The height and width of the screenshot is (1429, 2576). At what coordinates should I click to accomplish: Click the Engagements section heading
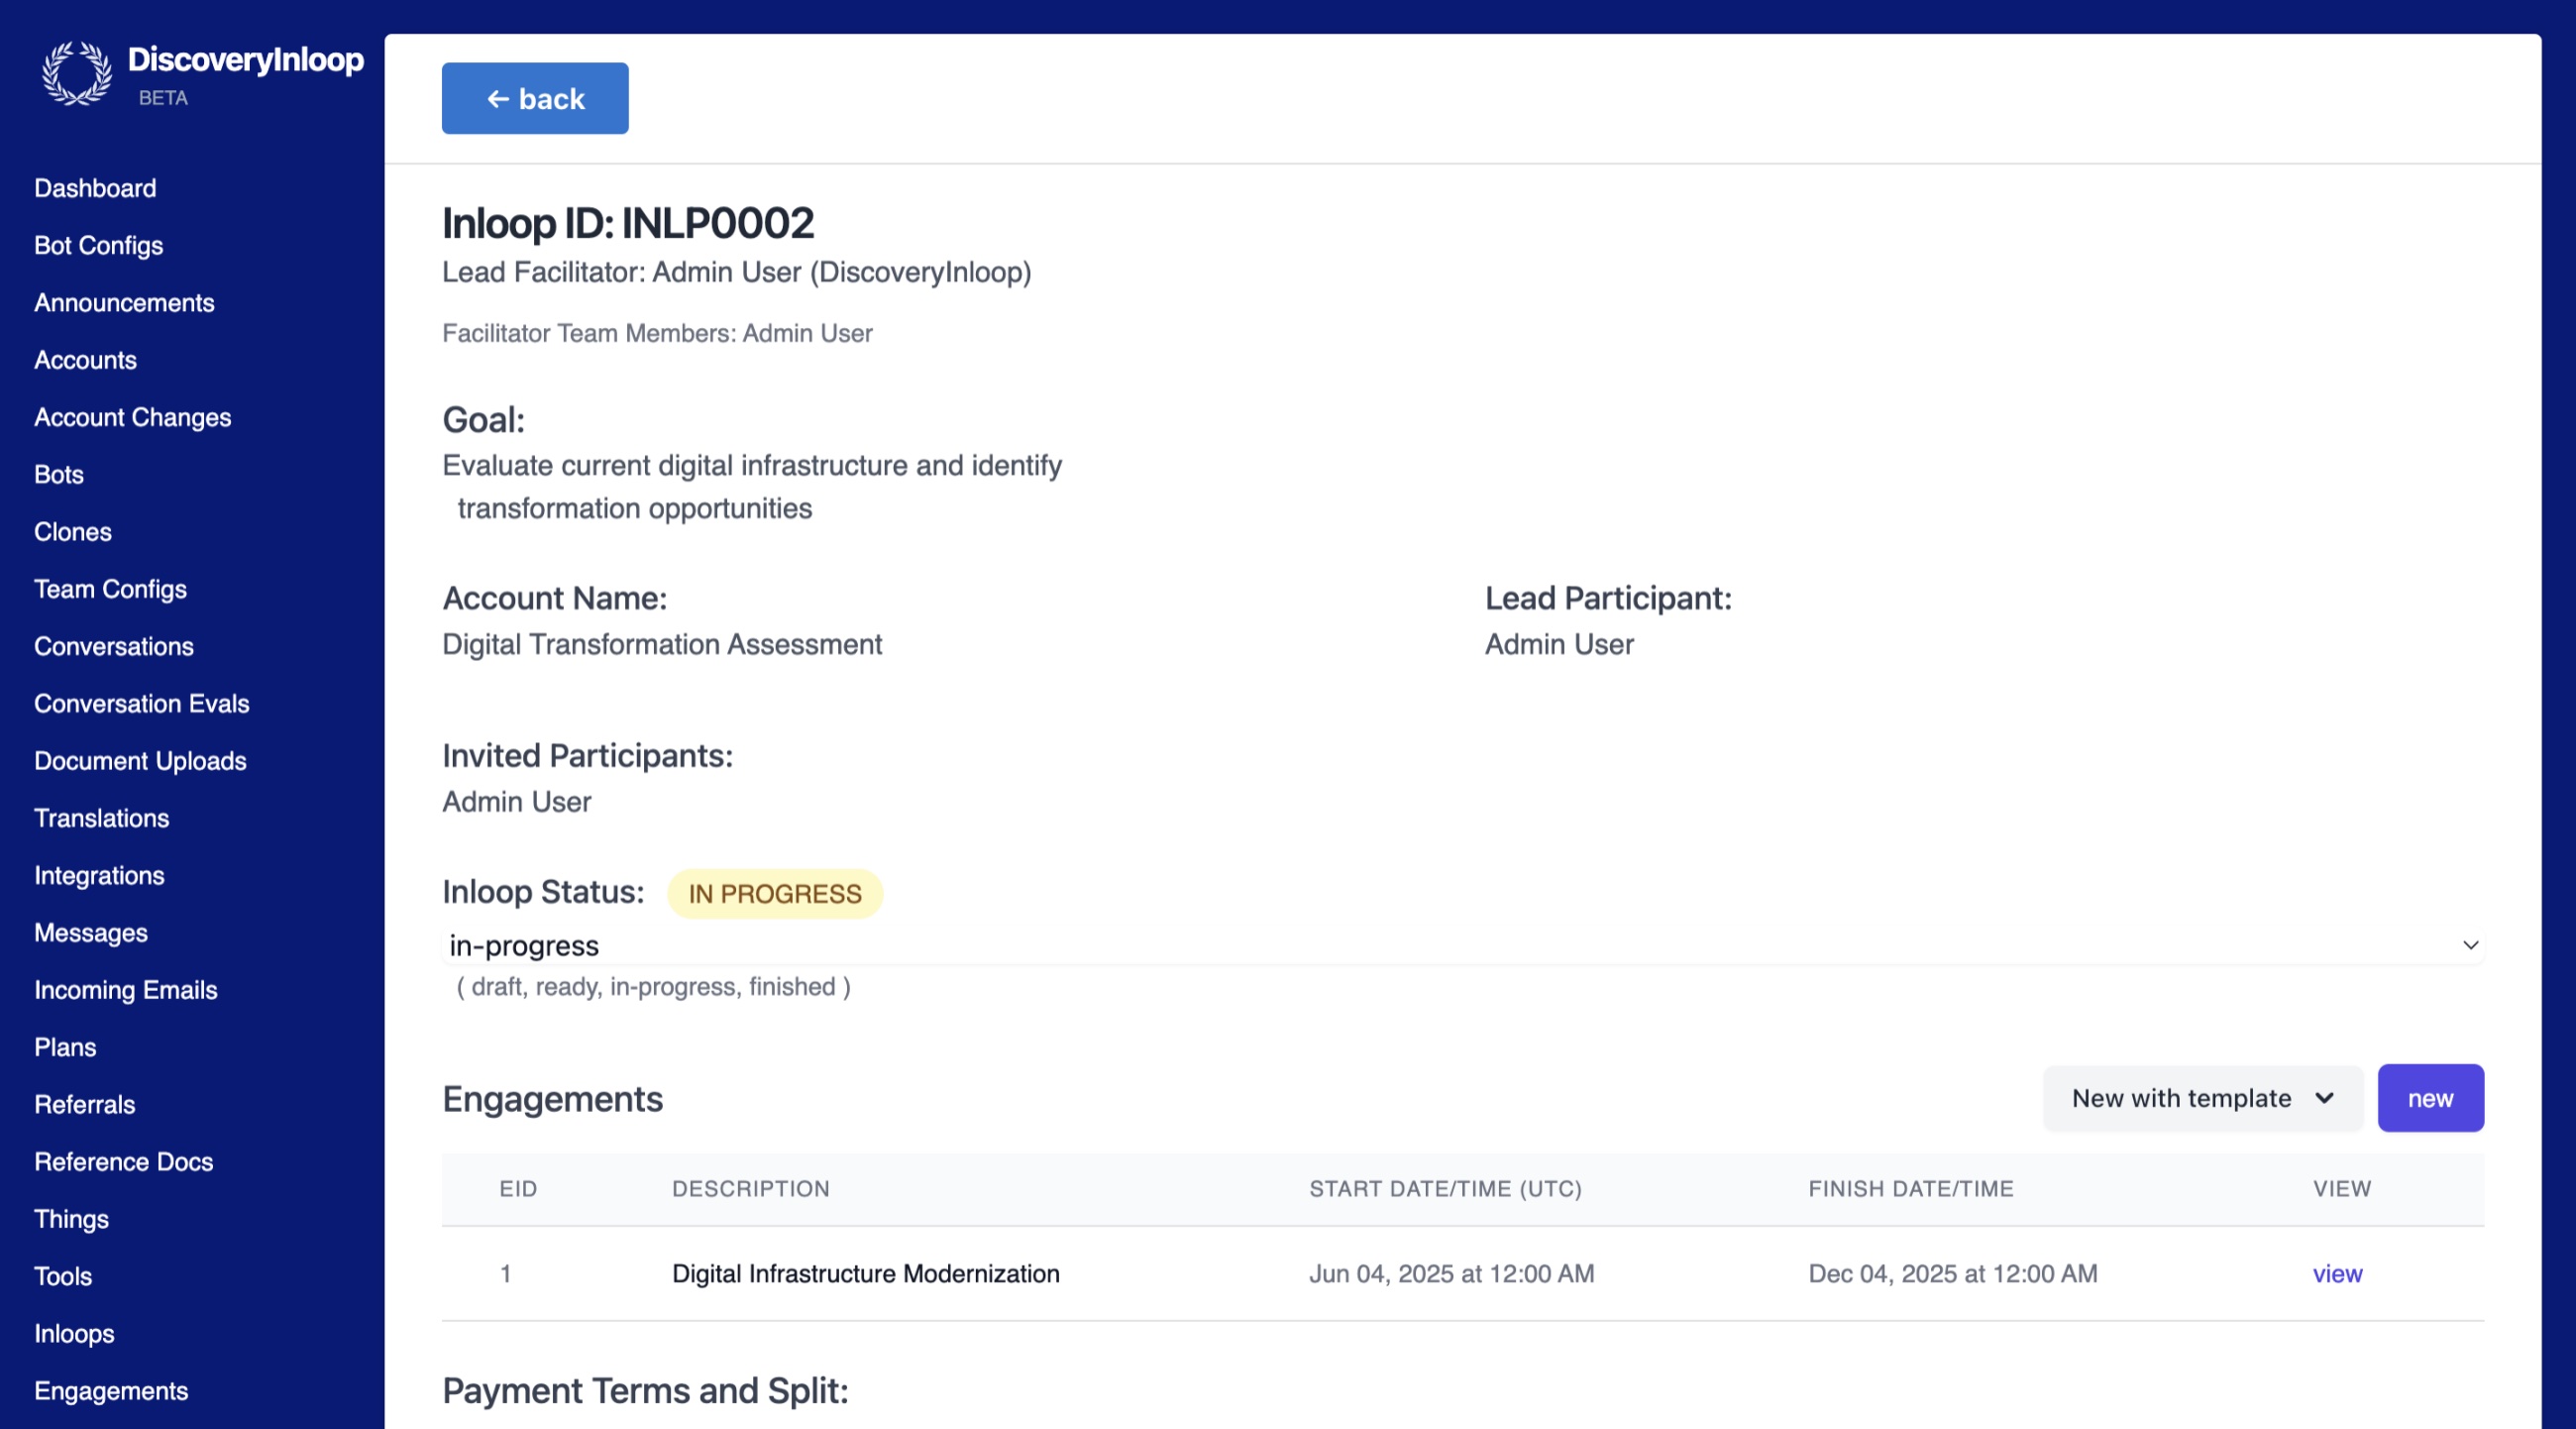coord(553,1099)
